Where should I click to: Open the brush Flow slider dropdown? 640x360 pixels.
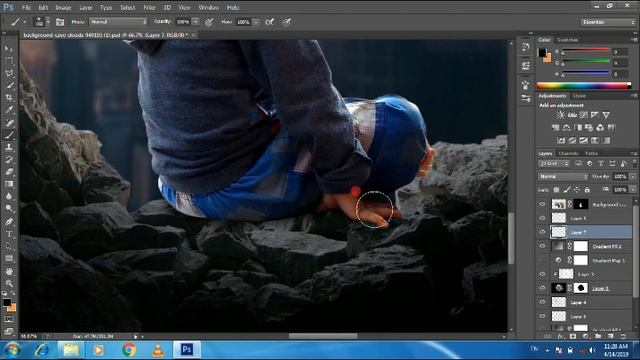[256, 22]
